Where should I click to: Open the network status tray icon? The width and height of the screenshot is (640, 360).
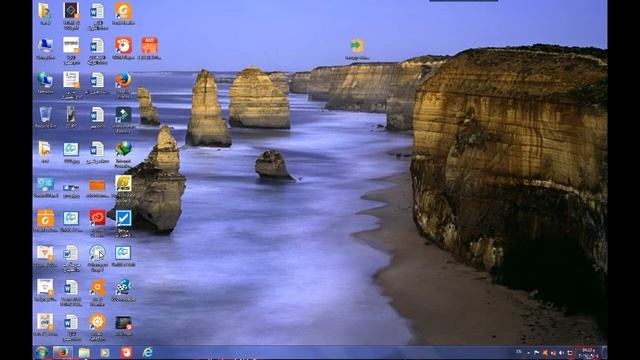coord(553,353)
